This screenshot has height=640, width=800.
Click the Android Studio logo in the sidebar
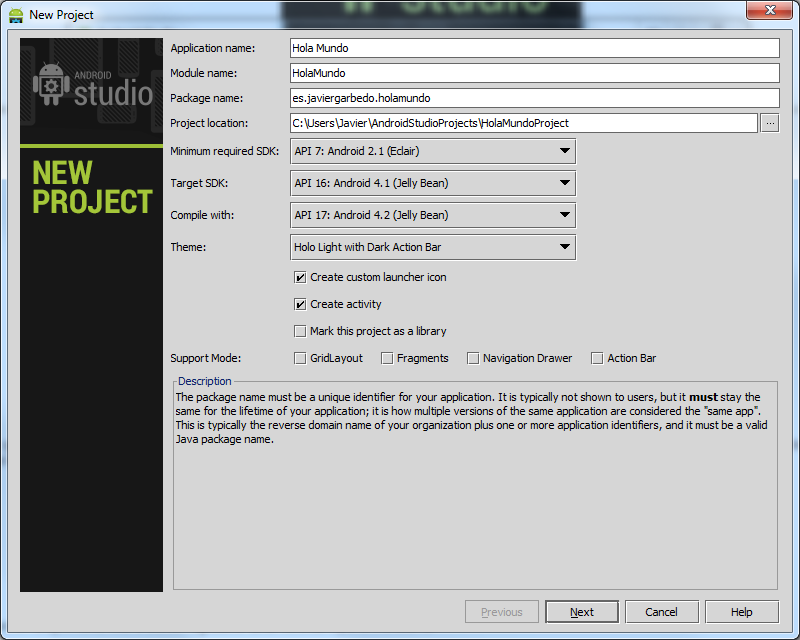point(92,88)
